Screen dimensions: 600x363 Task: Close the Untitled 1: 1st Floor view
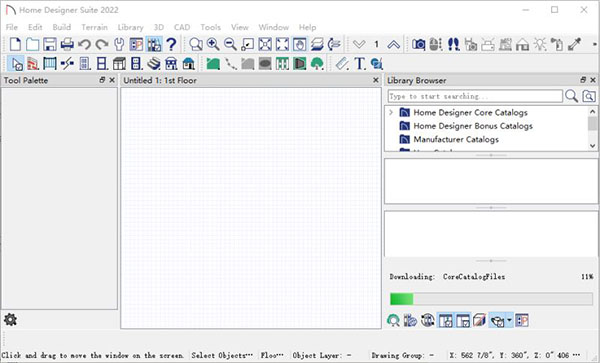pos(376,80)
